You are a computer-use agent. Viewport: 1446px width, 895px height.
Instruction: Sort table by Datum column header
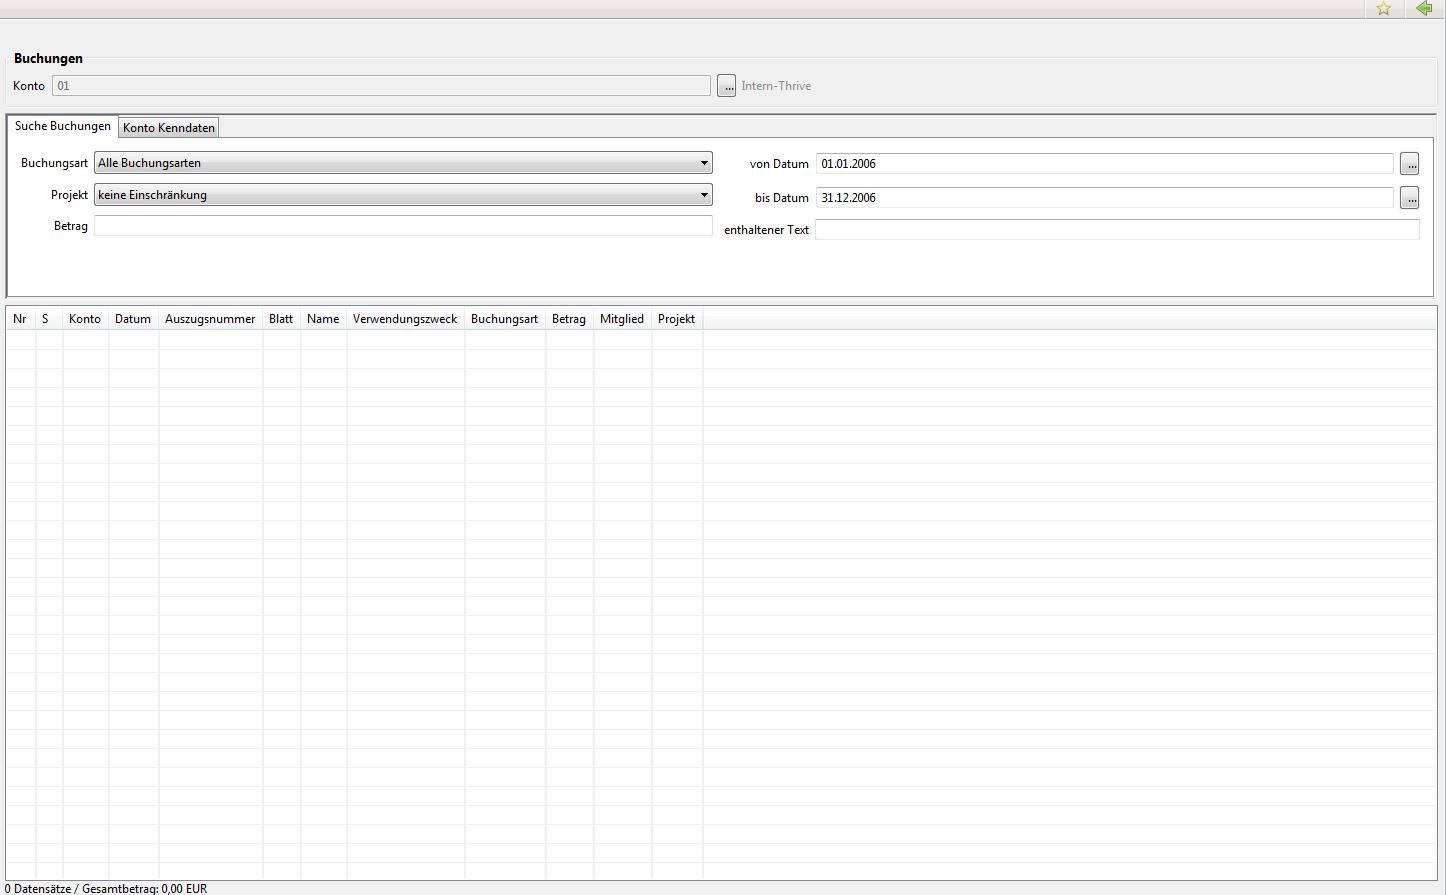pyautogui.click(x=133, y=319)
